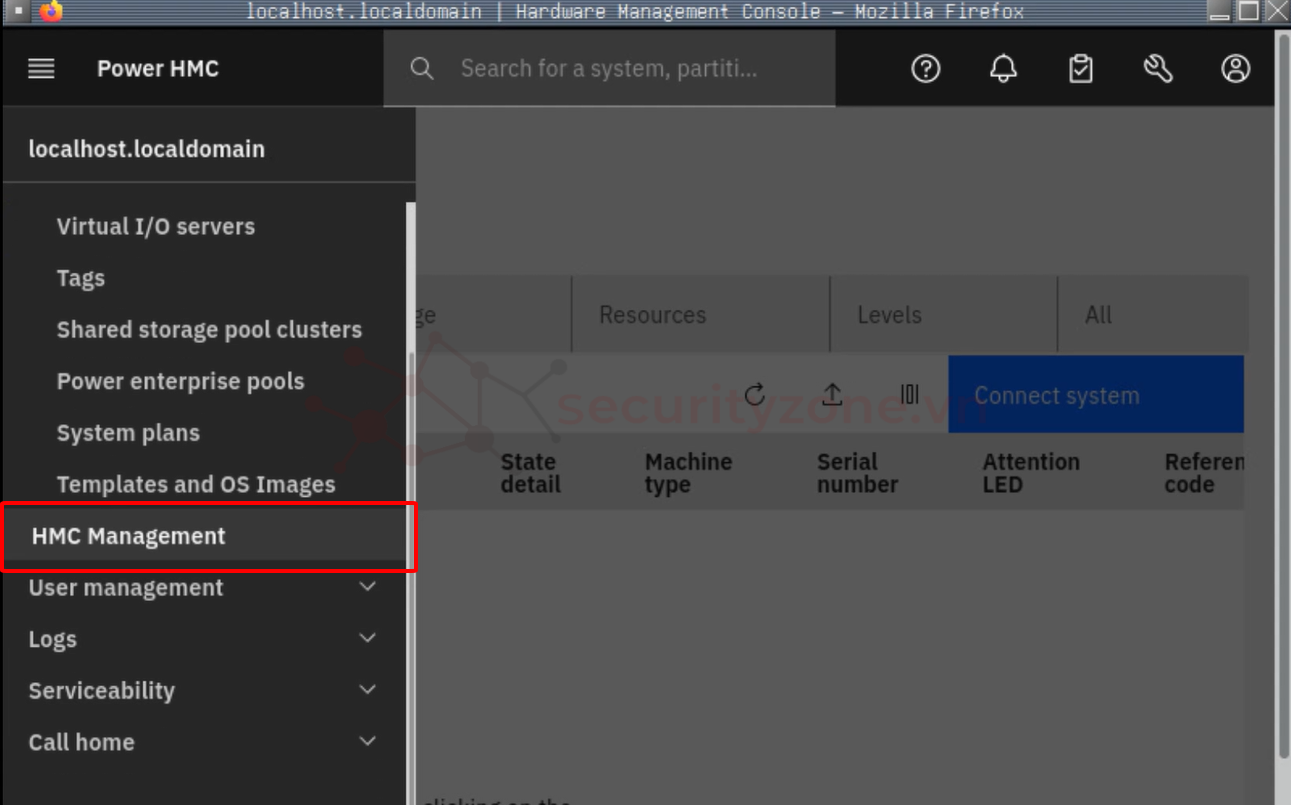Click the Power HMC title link
The width and height of the screenshot is (1291, 805).
pyautogui.click(x=158, y=69)
